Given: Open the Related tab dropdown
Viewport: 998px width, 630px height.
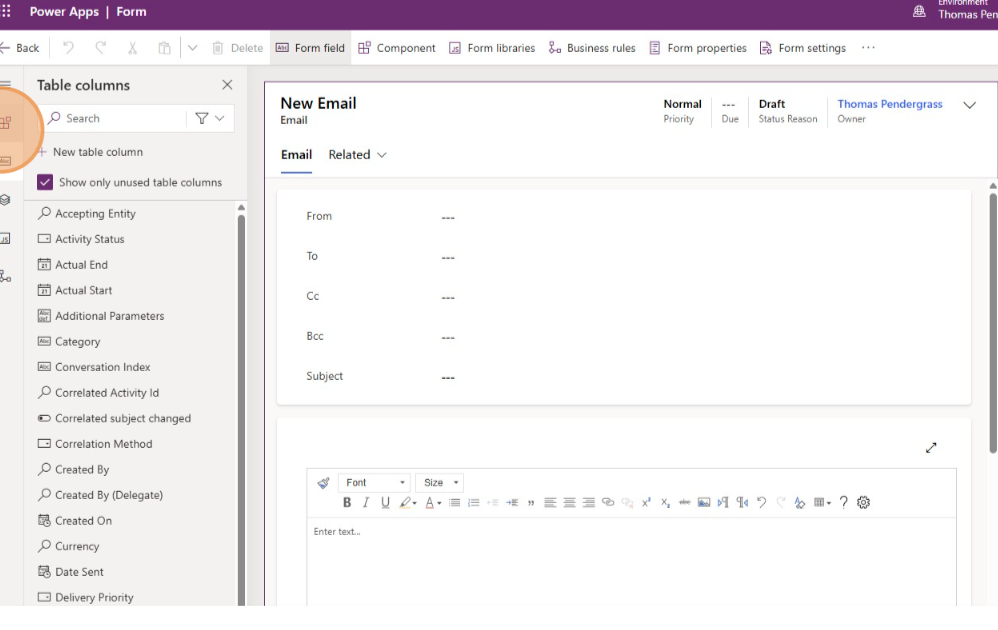Looking at the screenshot, I should [x=358, y=155].
